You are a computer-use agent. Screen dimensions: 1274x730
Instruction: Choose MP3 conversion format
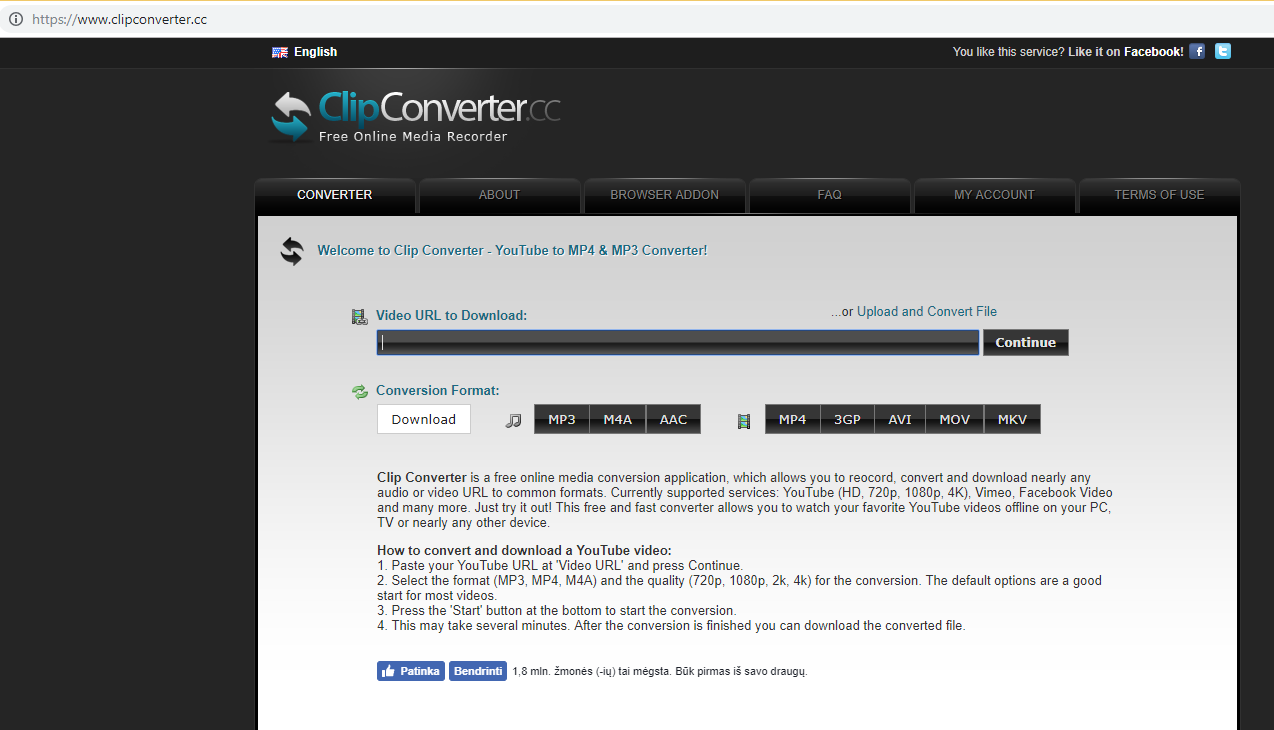tap(562, 420)
